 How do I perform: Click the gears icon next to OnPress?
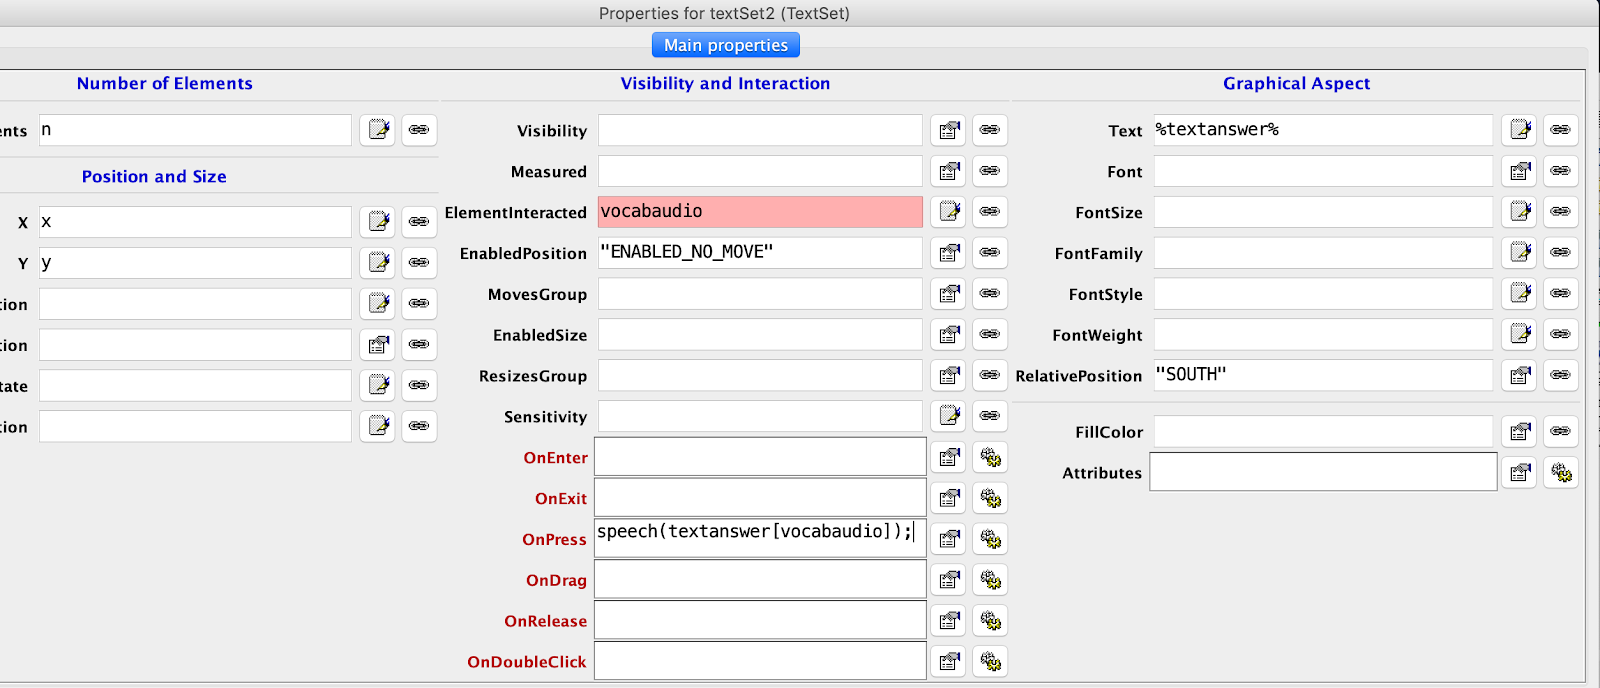coord(990,539)
